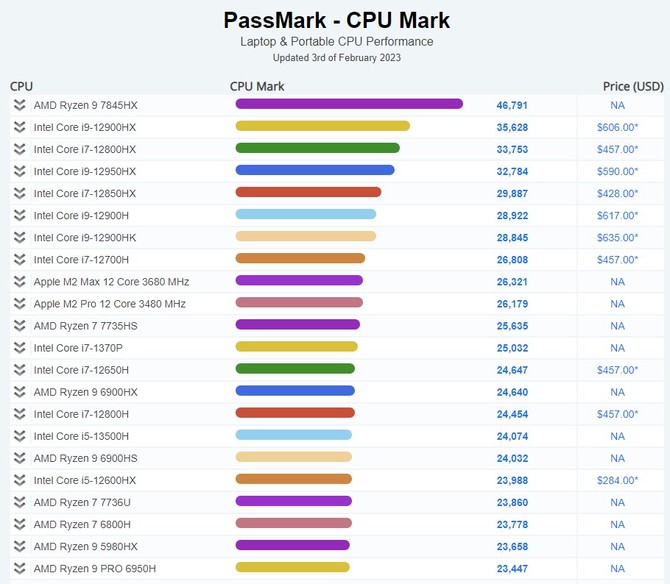Click the score 46,791
The width and height of the screenshot is (670, 584).
(512, 106)
